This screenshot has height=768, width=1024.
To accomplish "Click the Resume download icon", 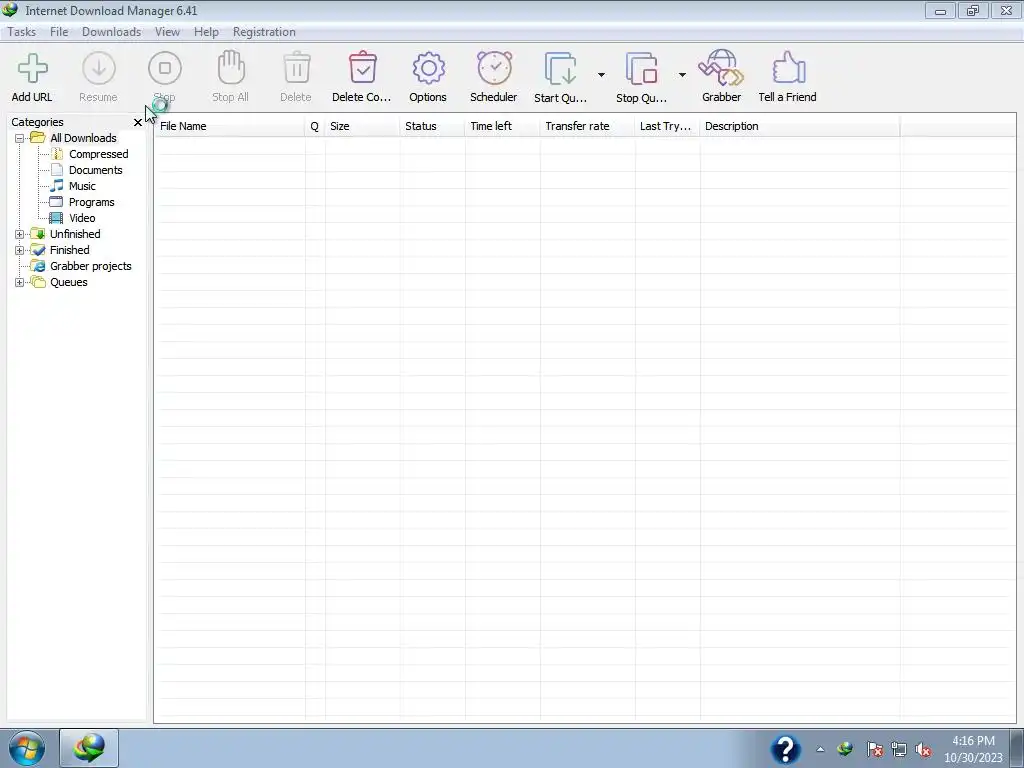I will pyautogui.click(x=99, y=69).
